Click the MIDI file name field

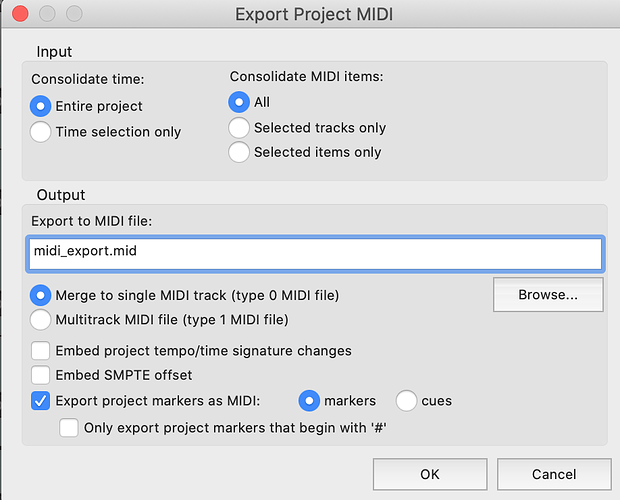click(x=315, y=254)
